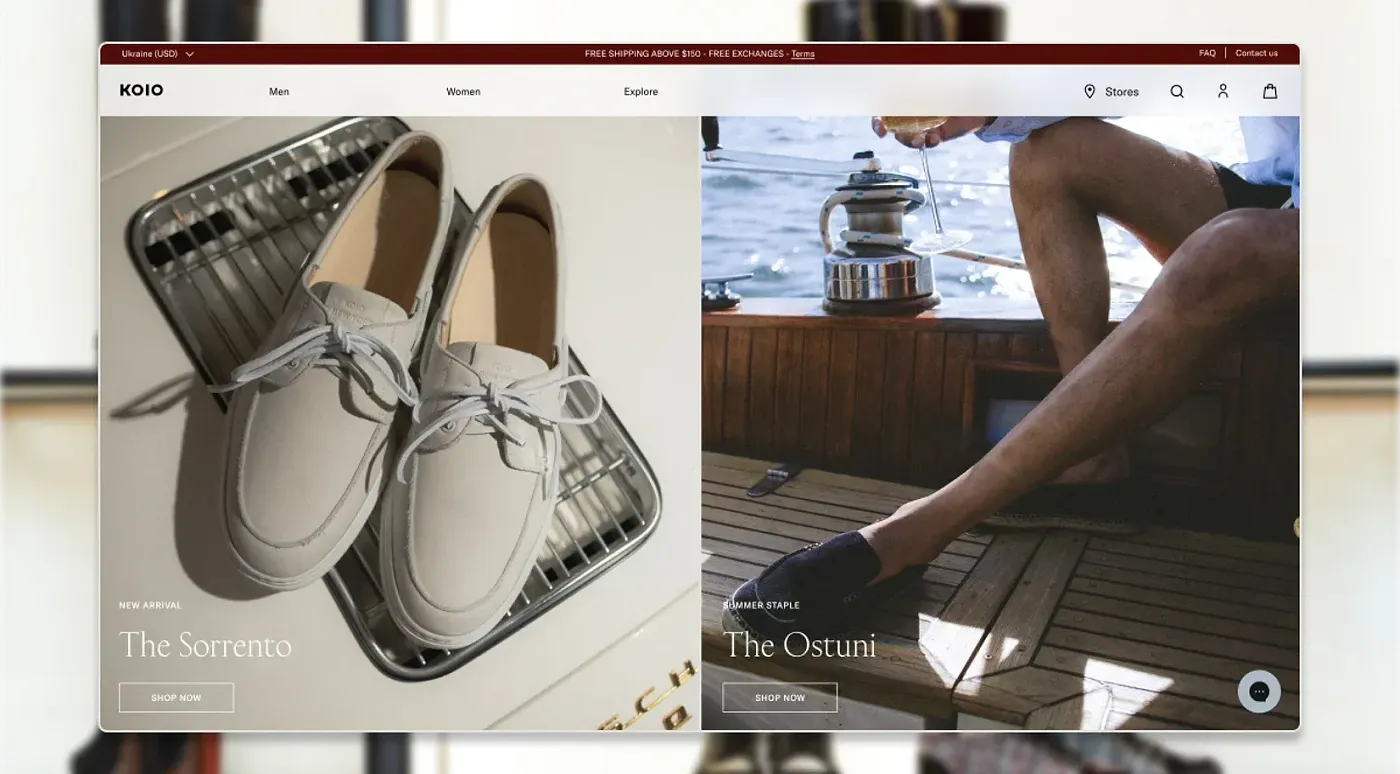Open the chat support bubble
The image size is (1400, 774).
(x=1259, y=691)
